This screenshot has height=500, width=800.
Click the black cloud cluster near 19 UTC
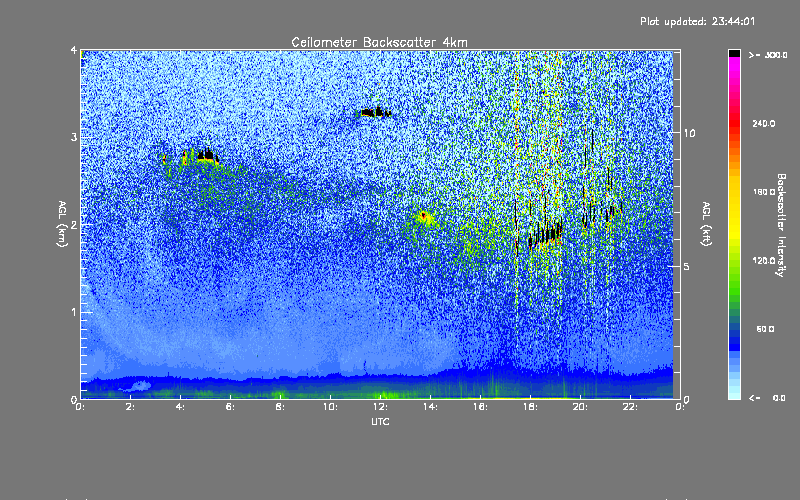click(545, 235)
